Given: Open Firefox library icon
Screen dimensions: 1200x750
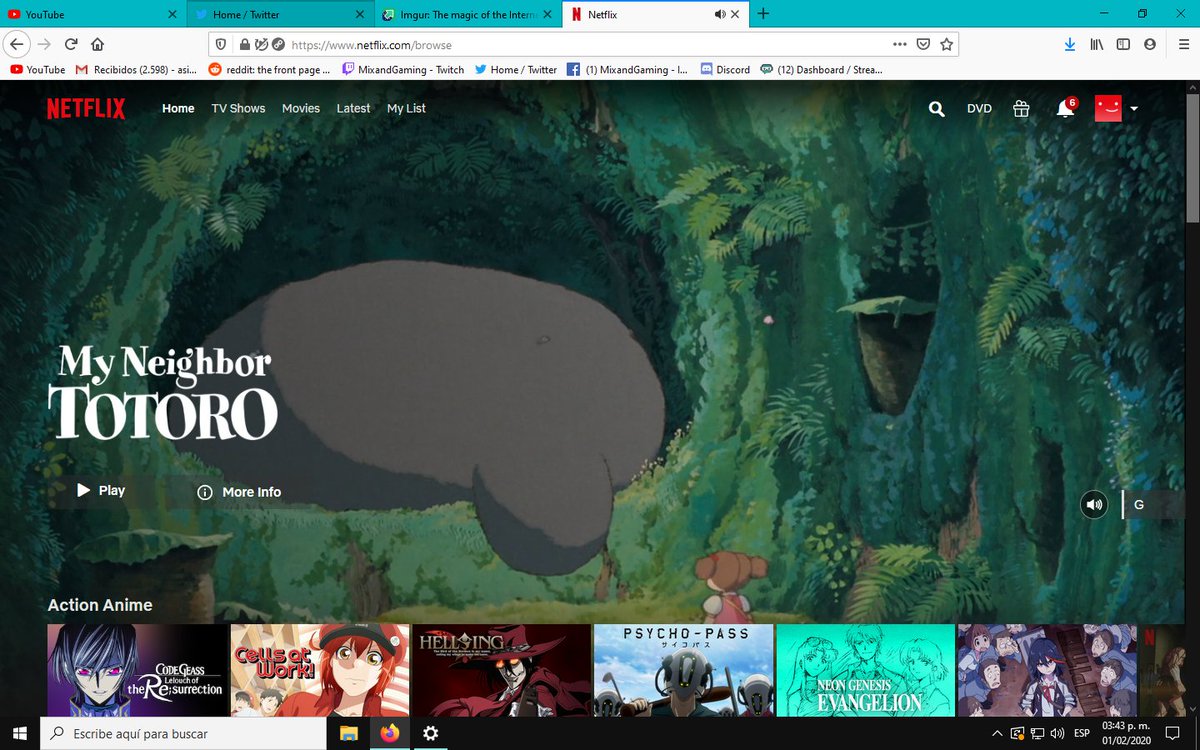Looking at the screenshot, I should click(1097, 44).
